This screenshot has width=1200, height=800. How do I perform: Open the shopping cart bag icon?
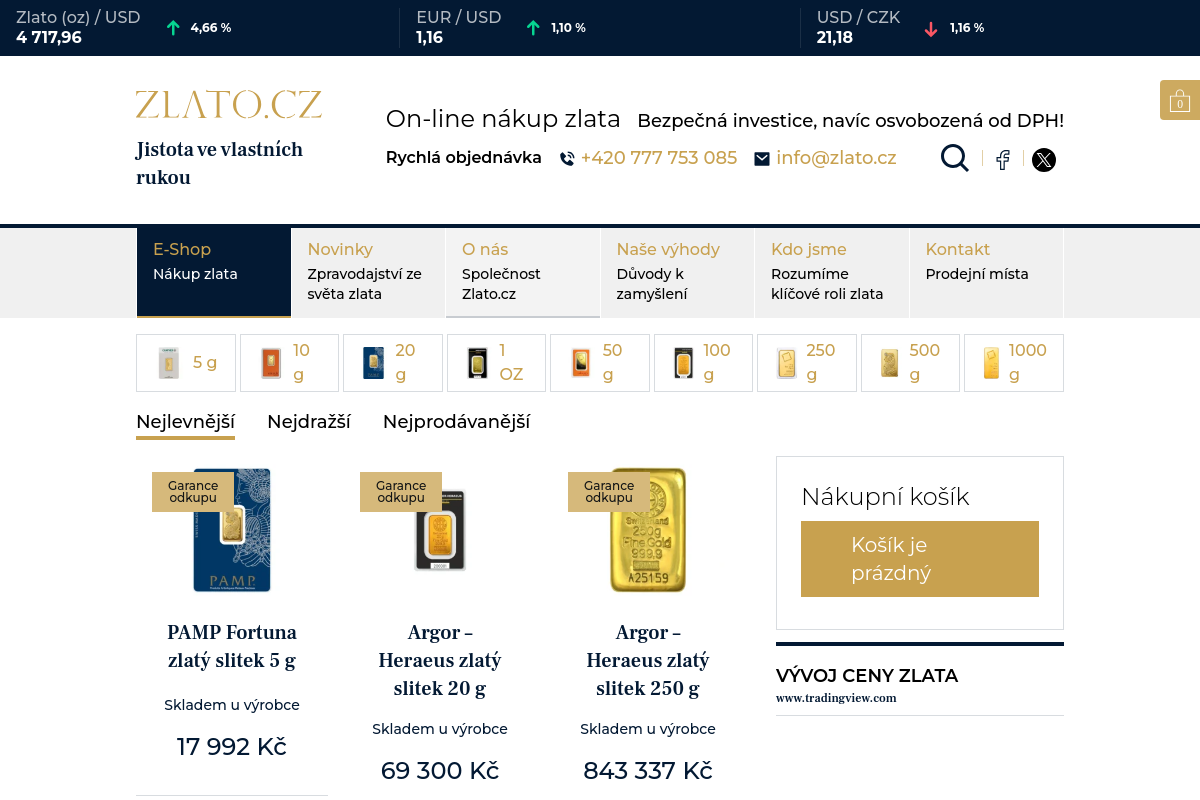click(x=1179, y=101)
